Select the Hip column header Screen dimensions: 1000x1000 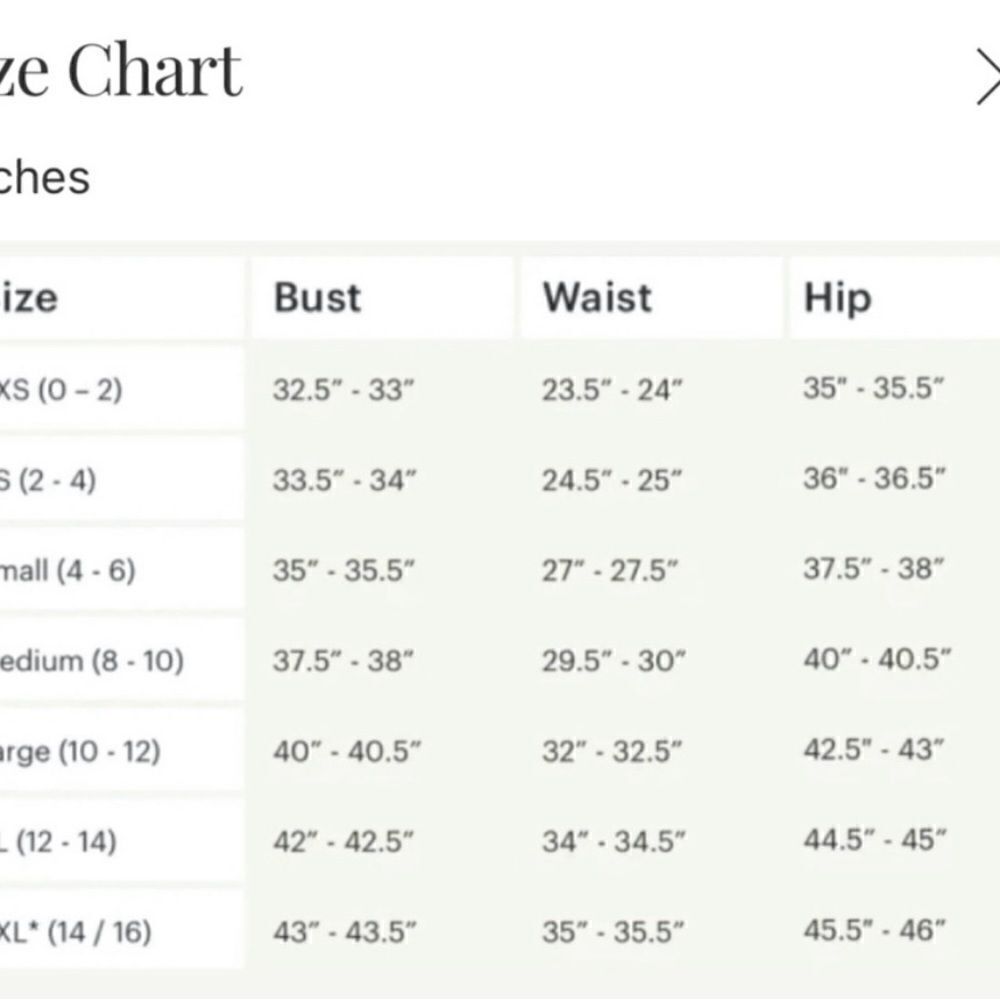837,298
